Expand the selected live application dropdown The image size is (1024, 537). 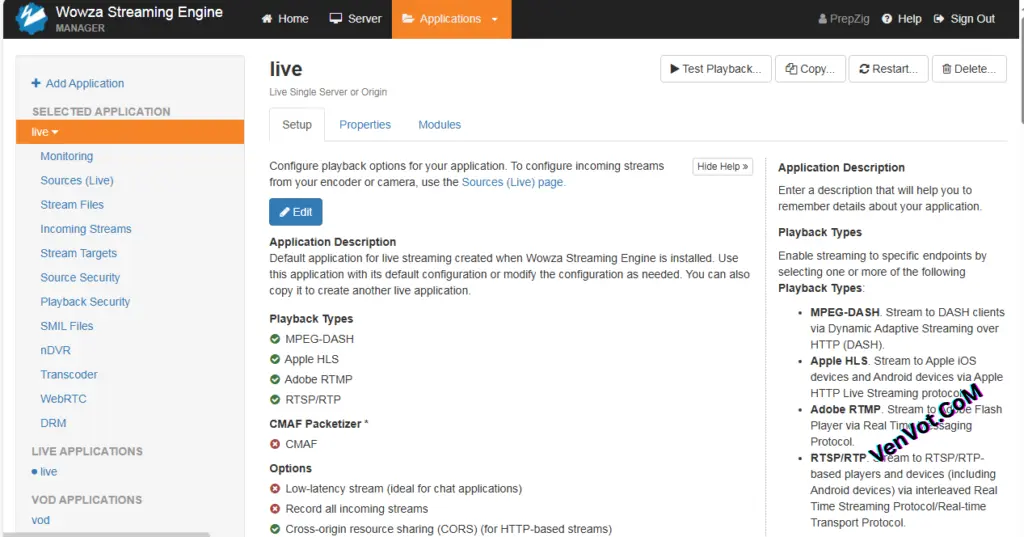pos(130,132)
